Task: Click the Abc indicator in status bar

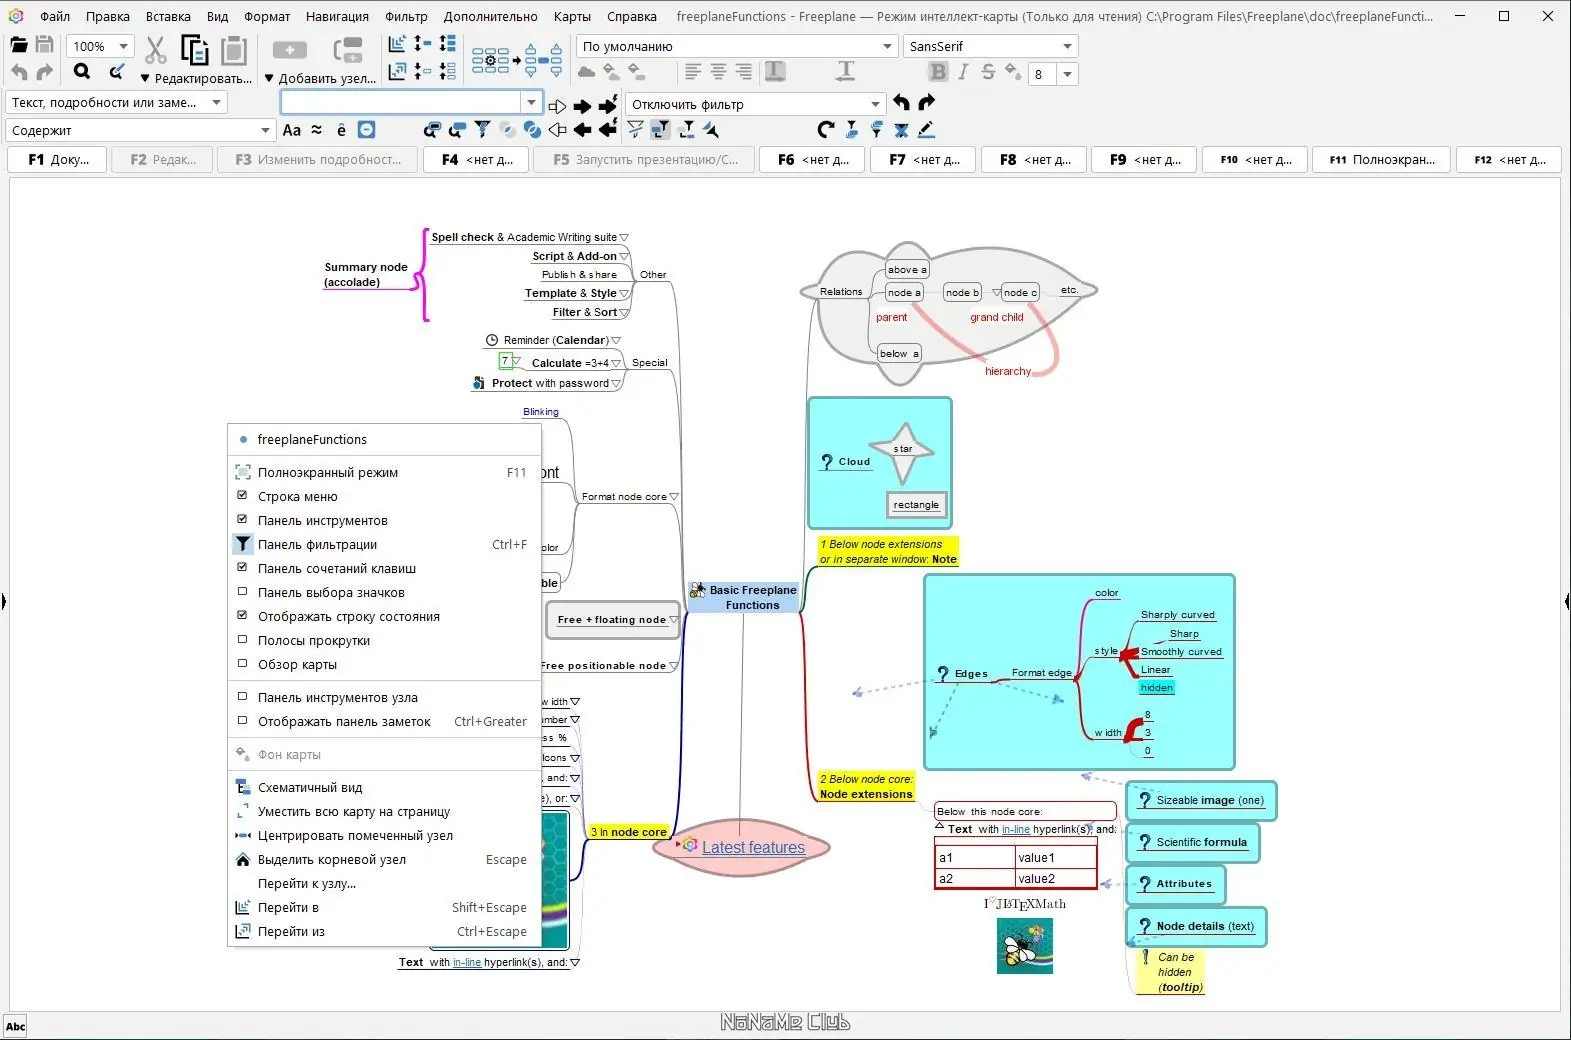Action: [x=16, y=1026]
